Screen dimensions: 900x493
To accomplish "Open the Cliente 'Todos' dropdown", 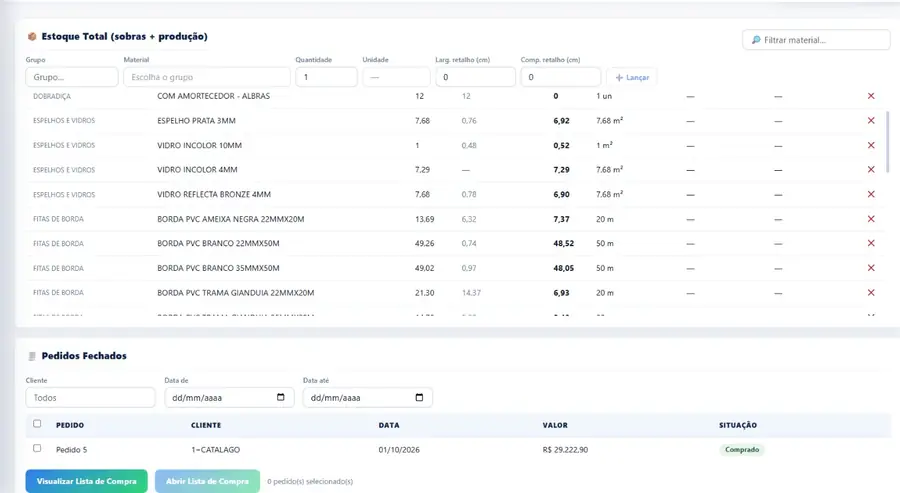I will click(x=90, y=397).
